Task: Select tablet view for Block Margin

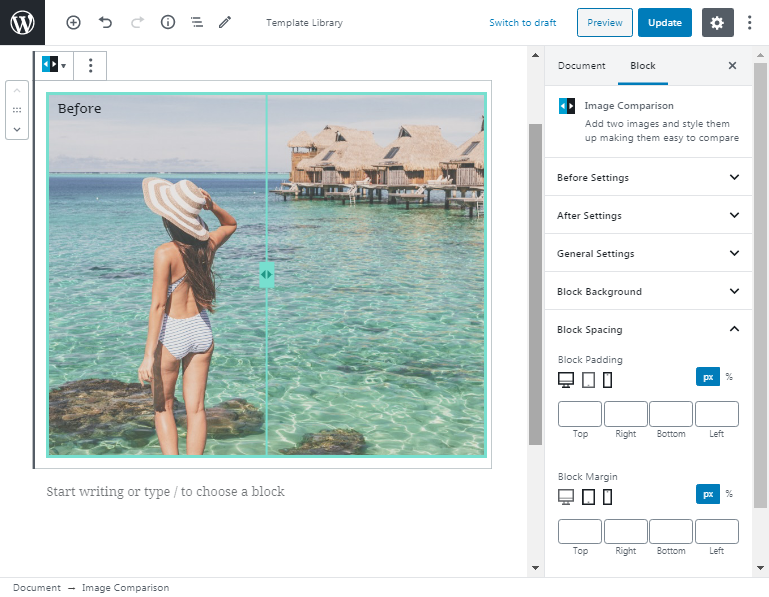Action: (x=588, y=496)
